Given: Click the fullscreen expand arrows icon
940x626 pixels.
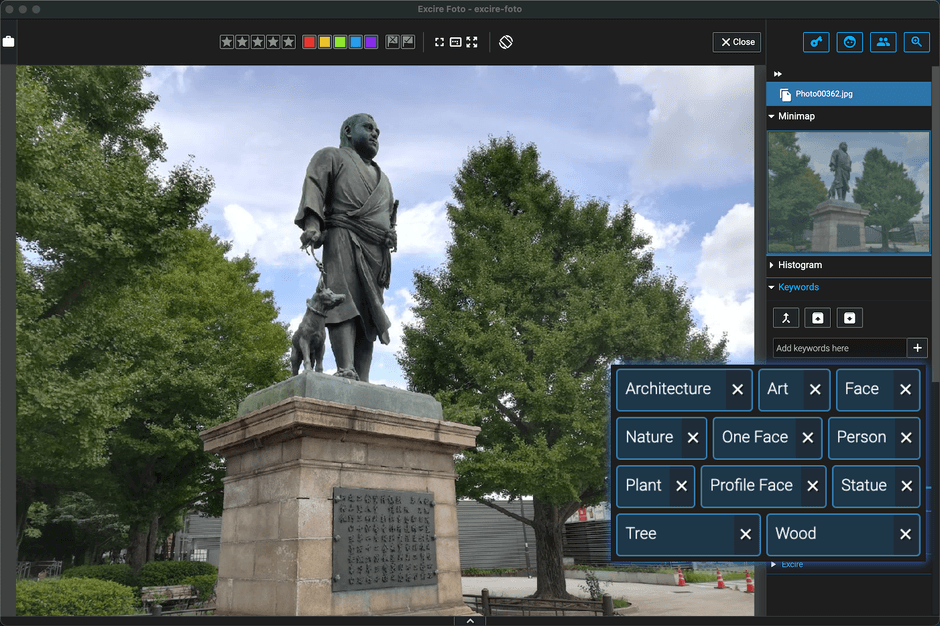Looking at the screenshot, I should [x=472, y=42].
